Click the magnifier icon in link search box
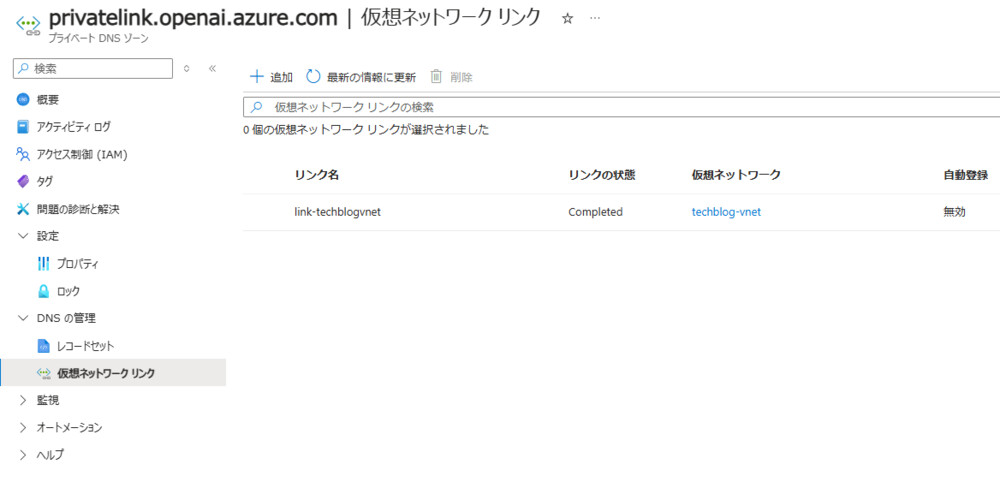This screenshot has height=488, width=1000. tap(256, 107)
